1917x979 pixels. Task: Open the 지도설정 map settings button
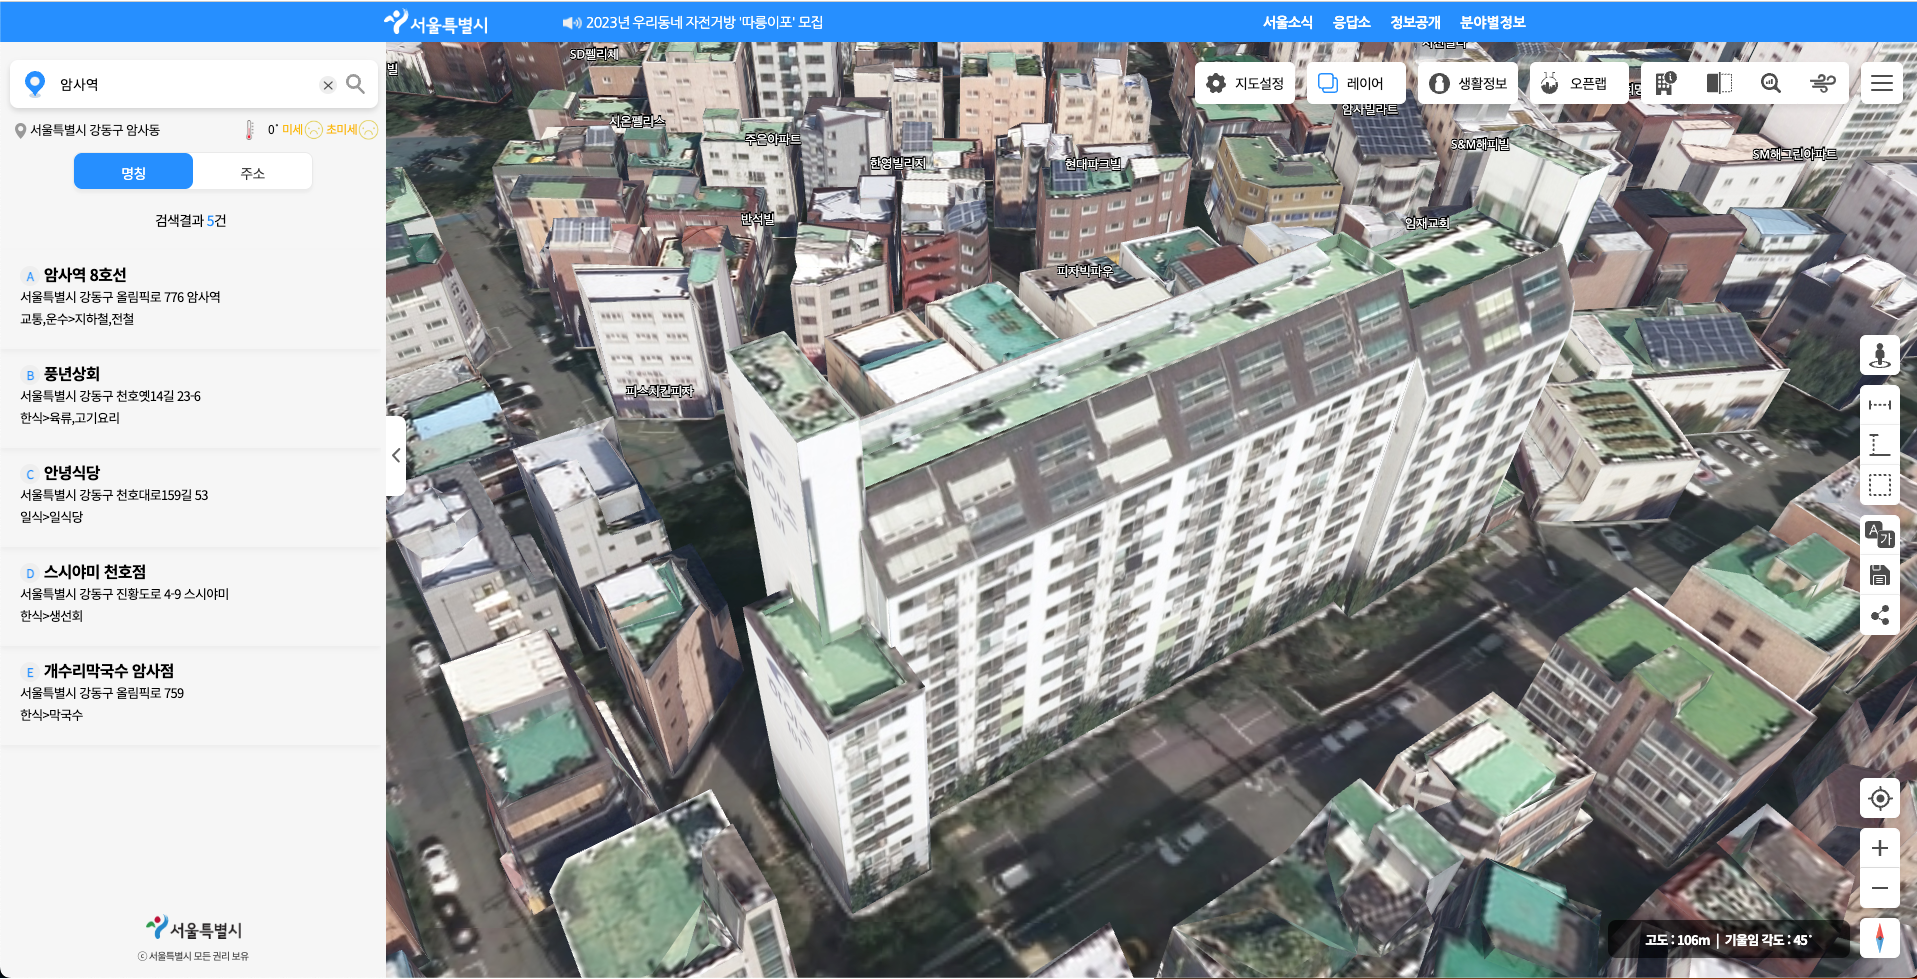click(1245, 83)
